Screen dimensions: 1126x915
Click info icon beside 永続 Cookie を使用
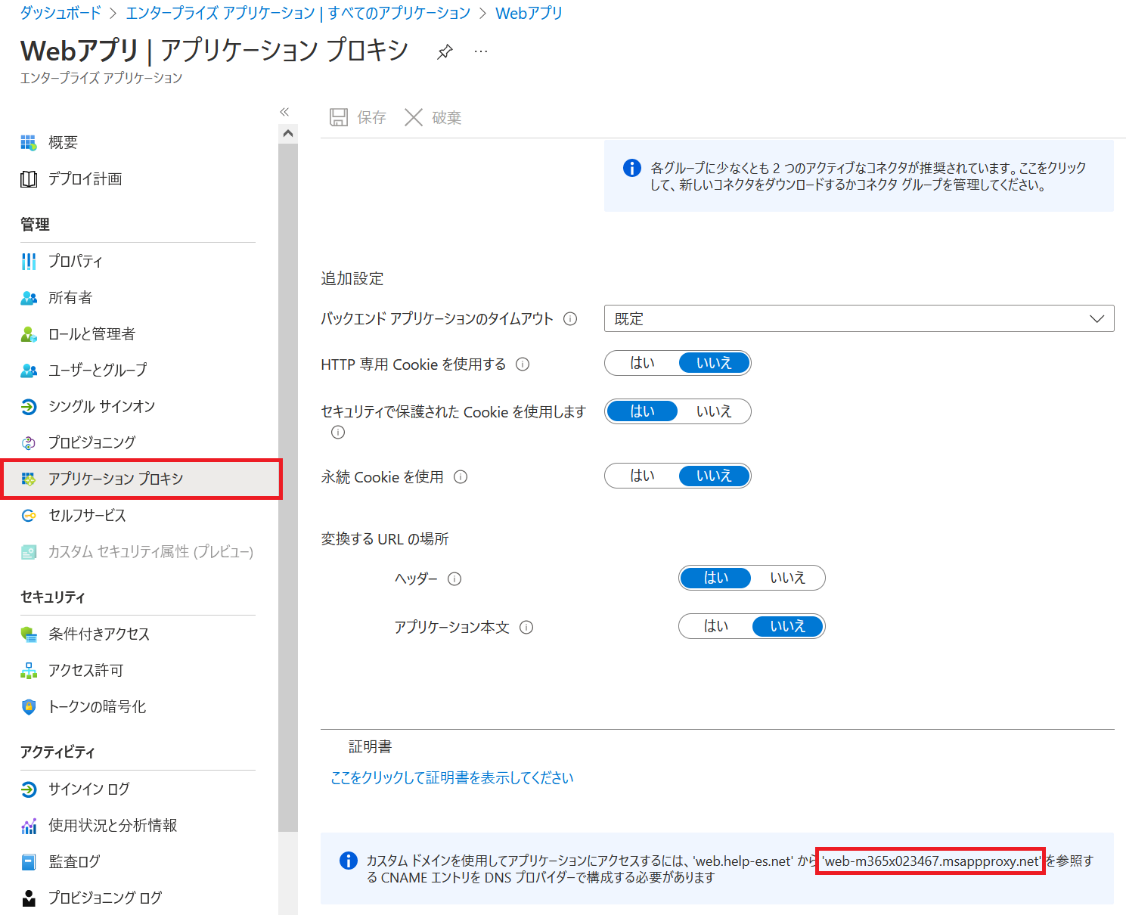tap(460, 477)
